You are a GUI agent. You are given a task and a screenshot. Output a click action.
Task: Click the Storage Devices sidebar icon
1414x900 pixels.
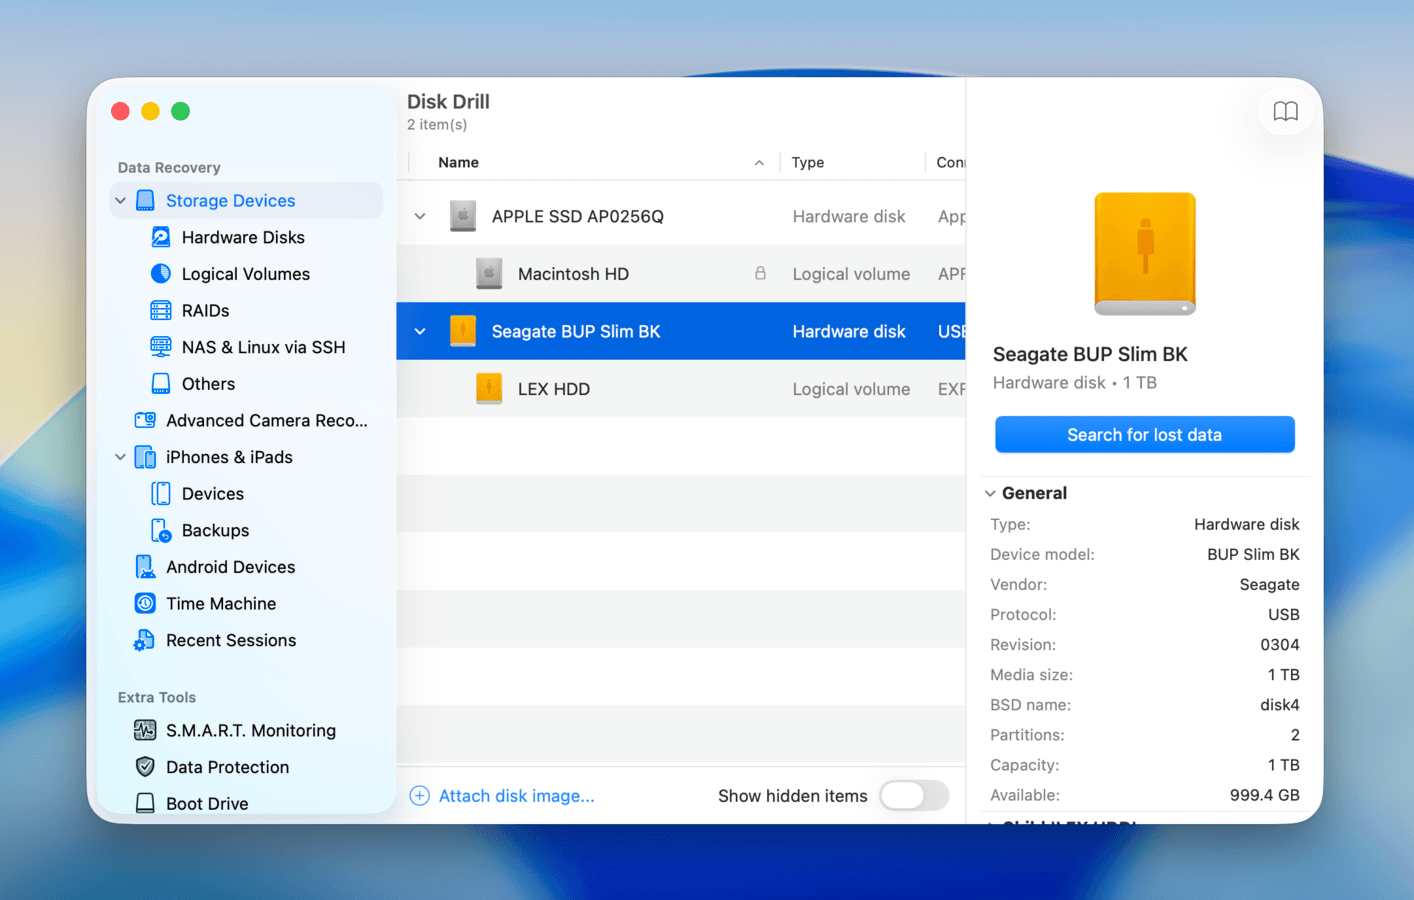click(145, 201)
